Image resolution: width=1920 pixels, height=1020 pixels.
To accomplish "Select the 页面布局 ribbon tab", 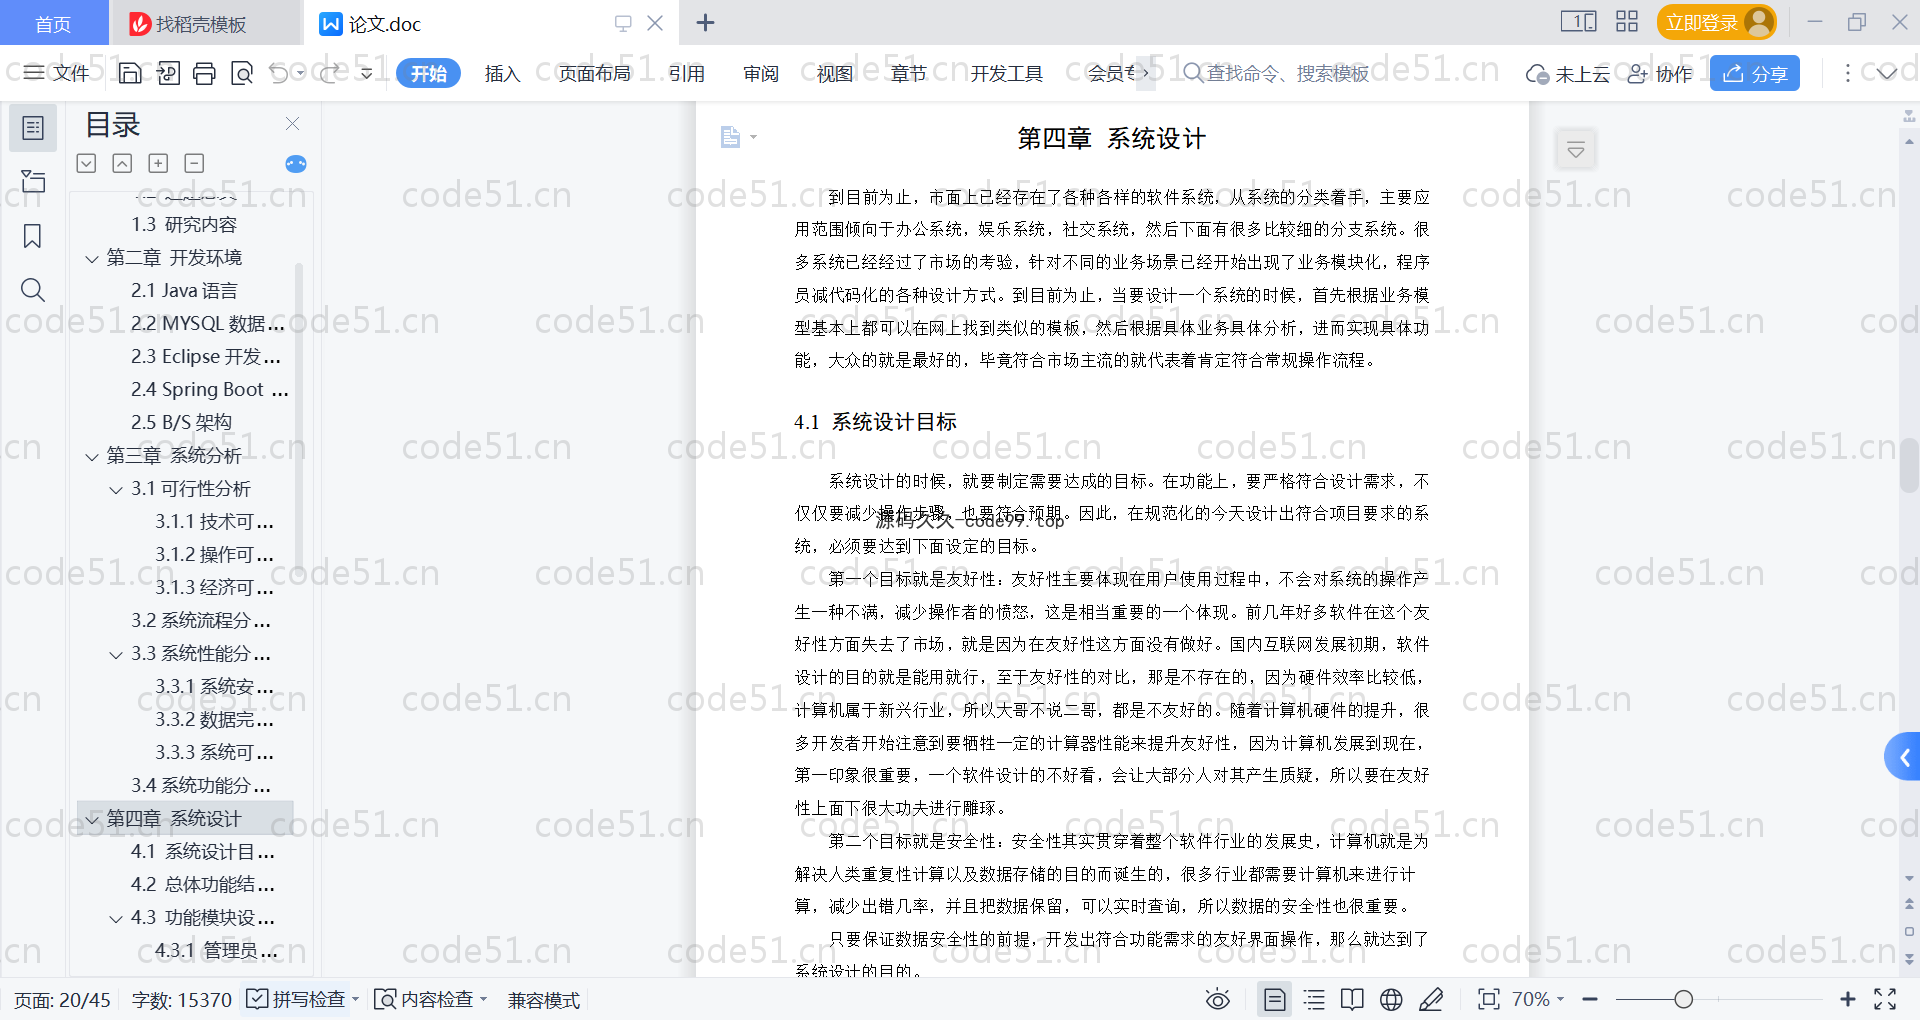I will 595,73.
